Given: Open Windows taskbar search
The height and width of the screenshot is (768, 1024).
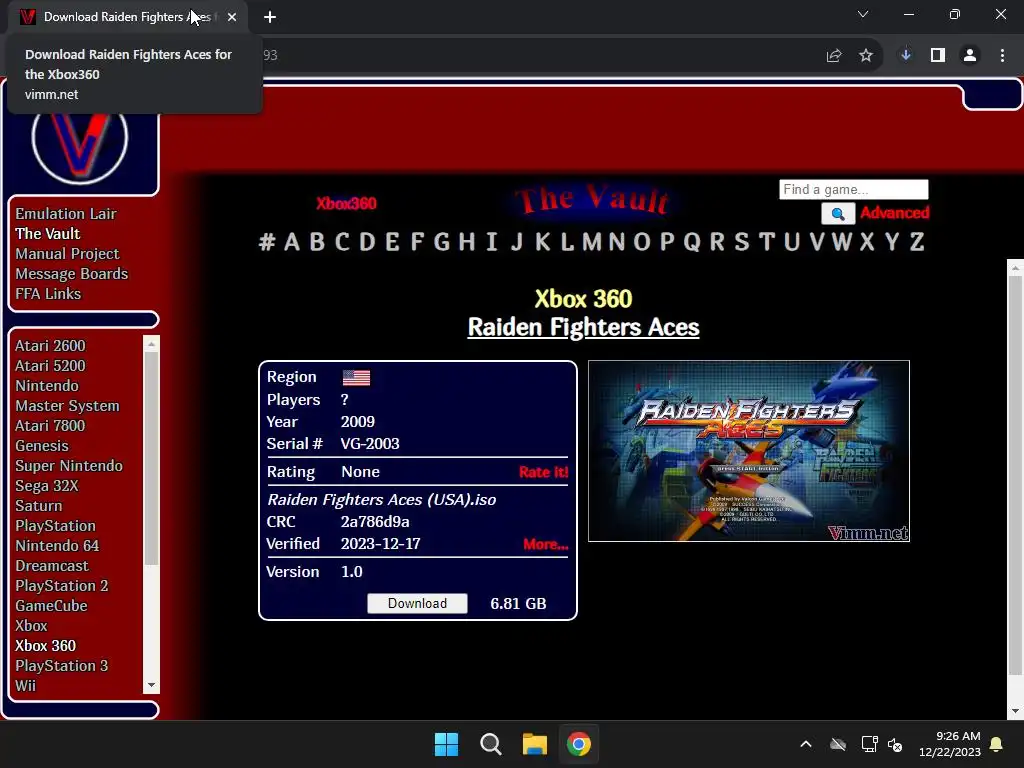Looking at the screenshot, I should point(490,744).
